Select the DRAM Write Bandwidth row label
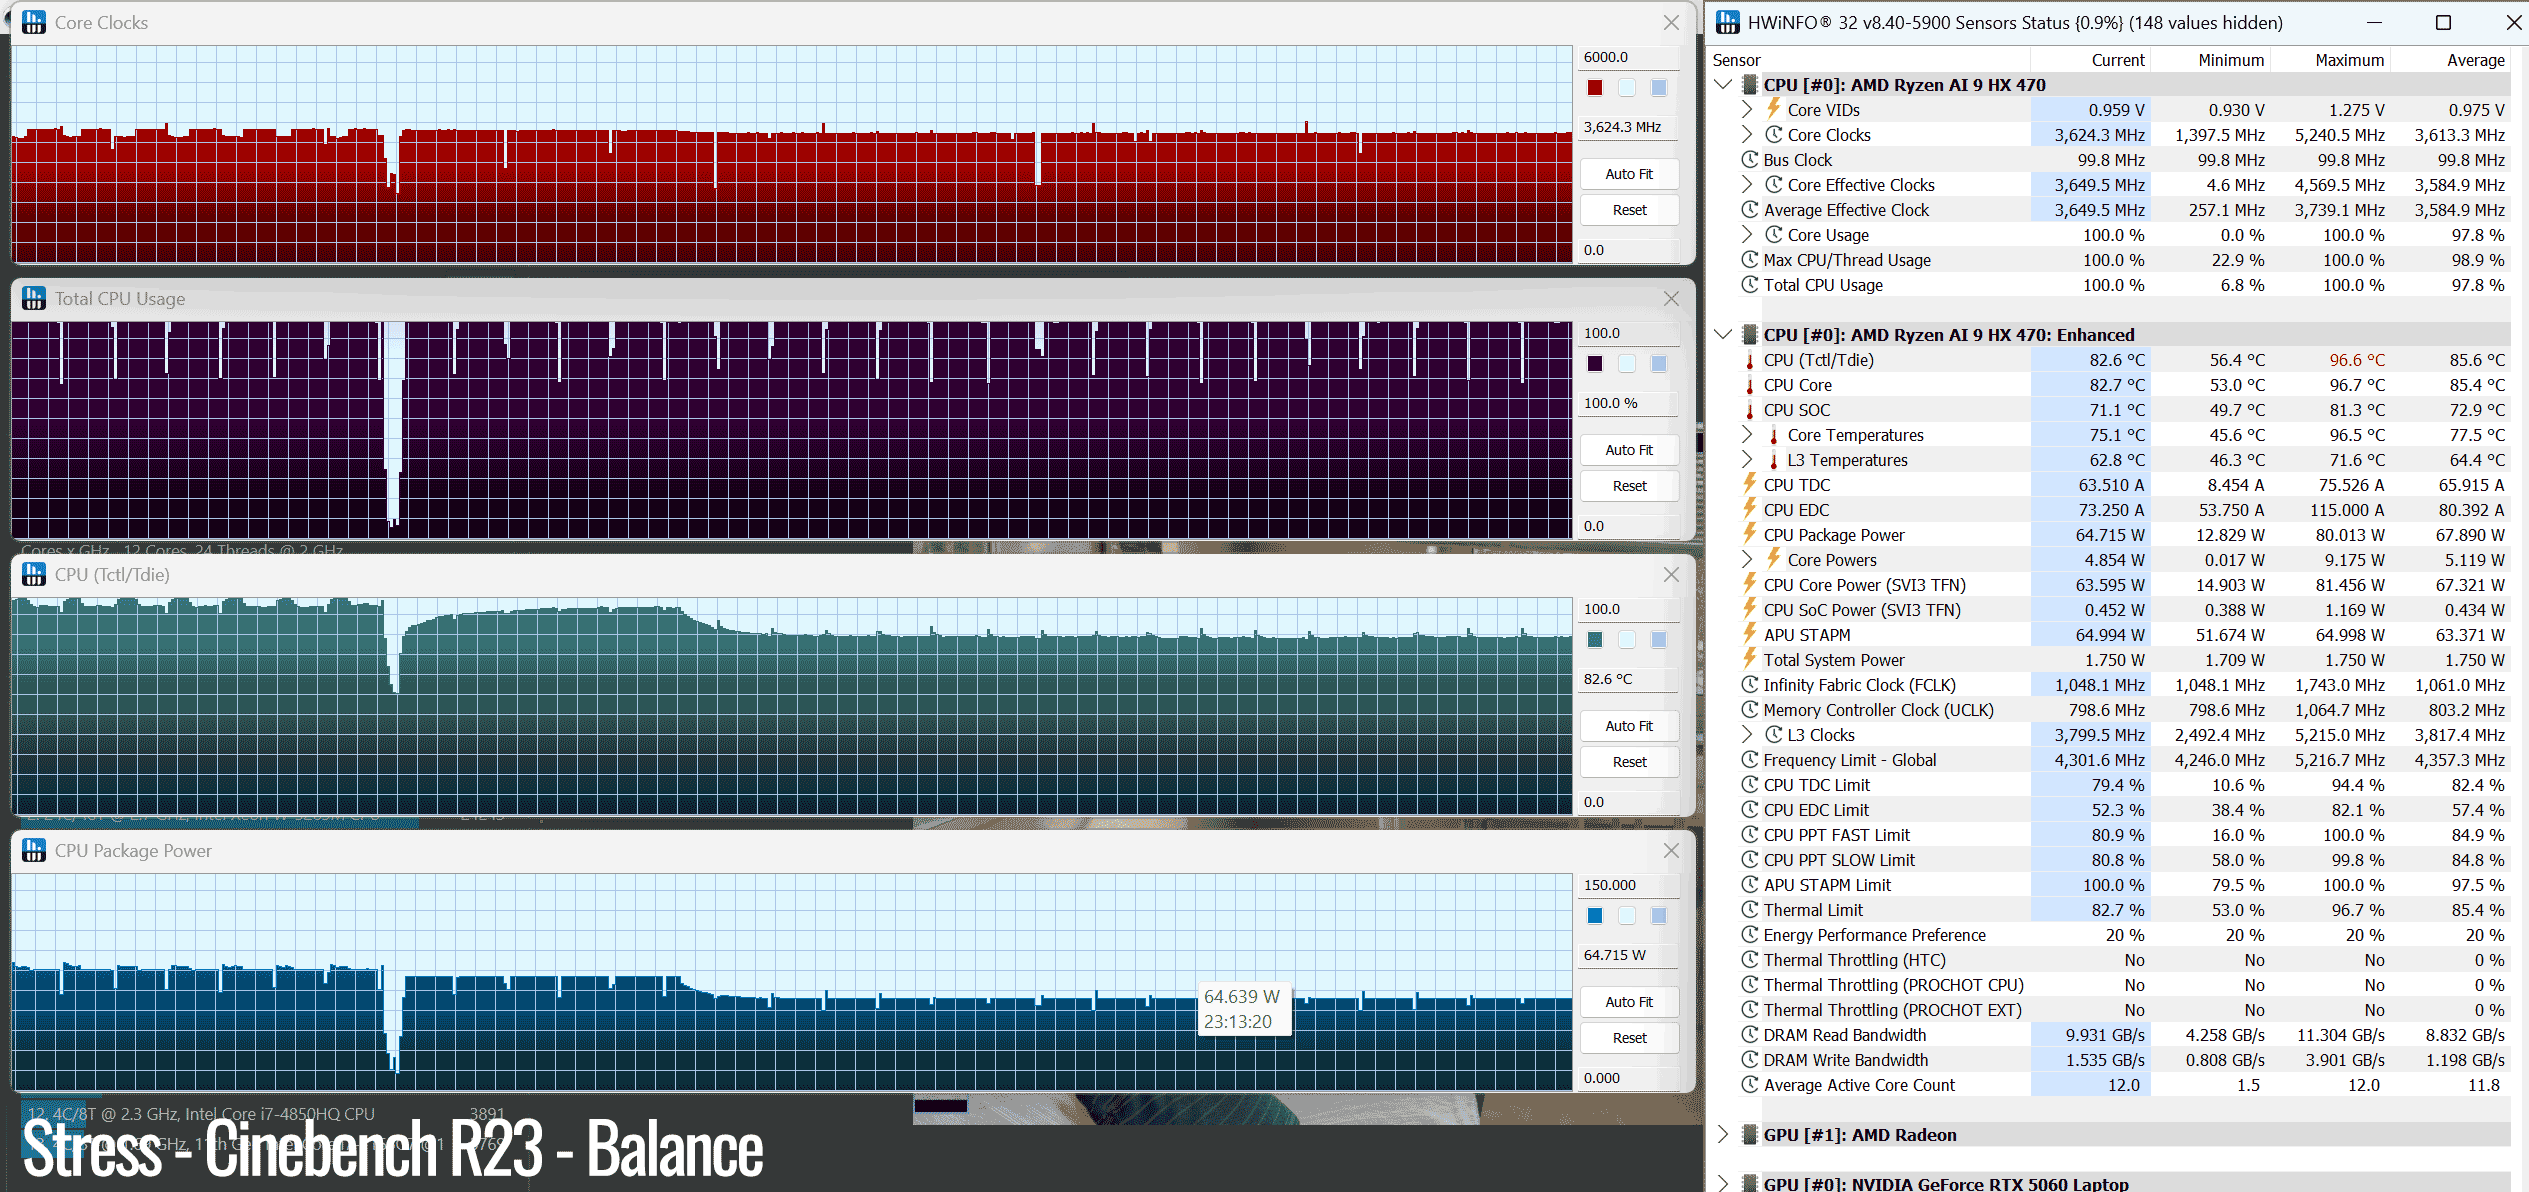This screenshot has height=1192, width=2529. pos(1845,1060)
